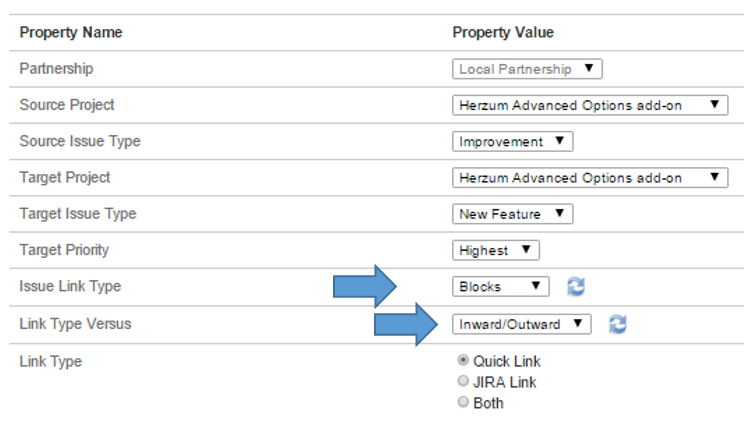Select the JIRA Link radio option
This screenshot has height=427, width=745.
(x=462, y=382)
